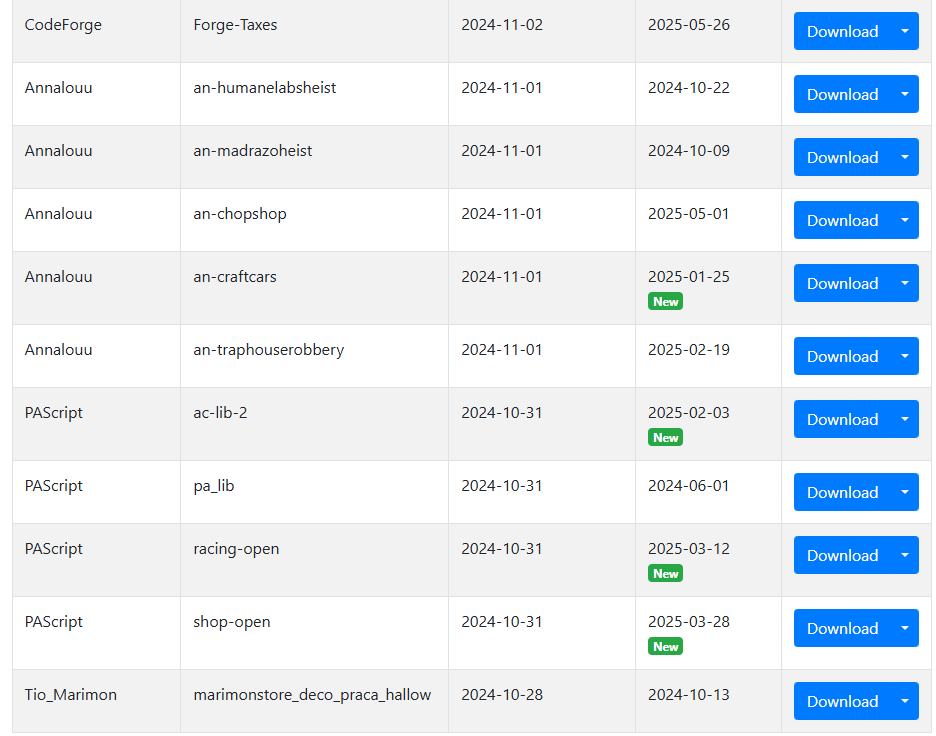The height and width of the screenshot is (736, 936).
Task: Select the Tio_Marimon author cell
Action: pos(96,701)
